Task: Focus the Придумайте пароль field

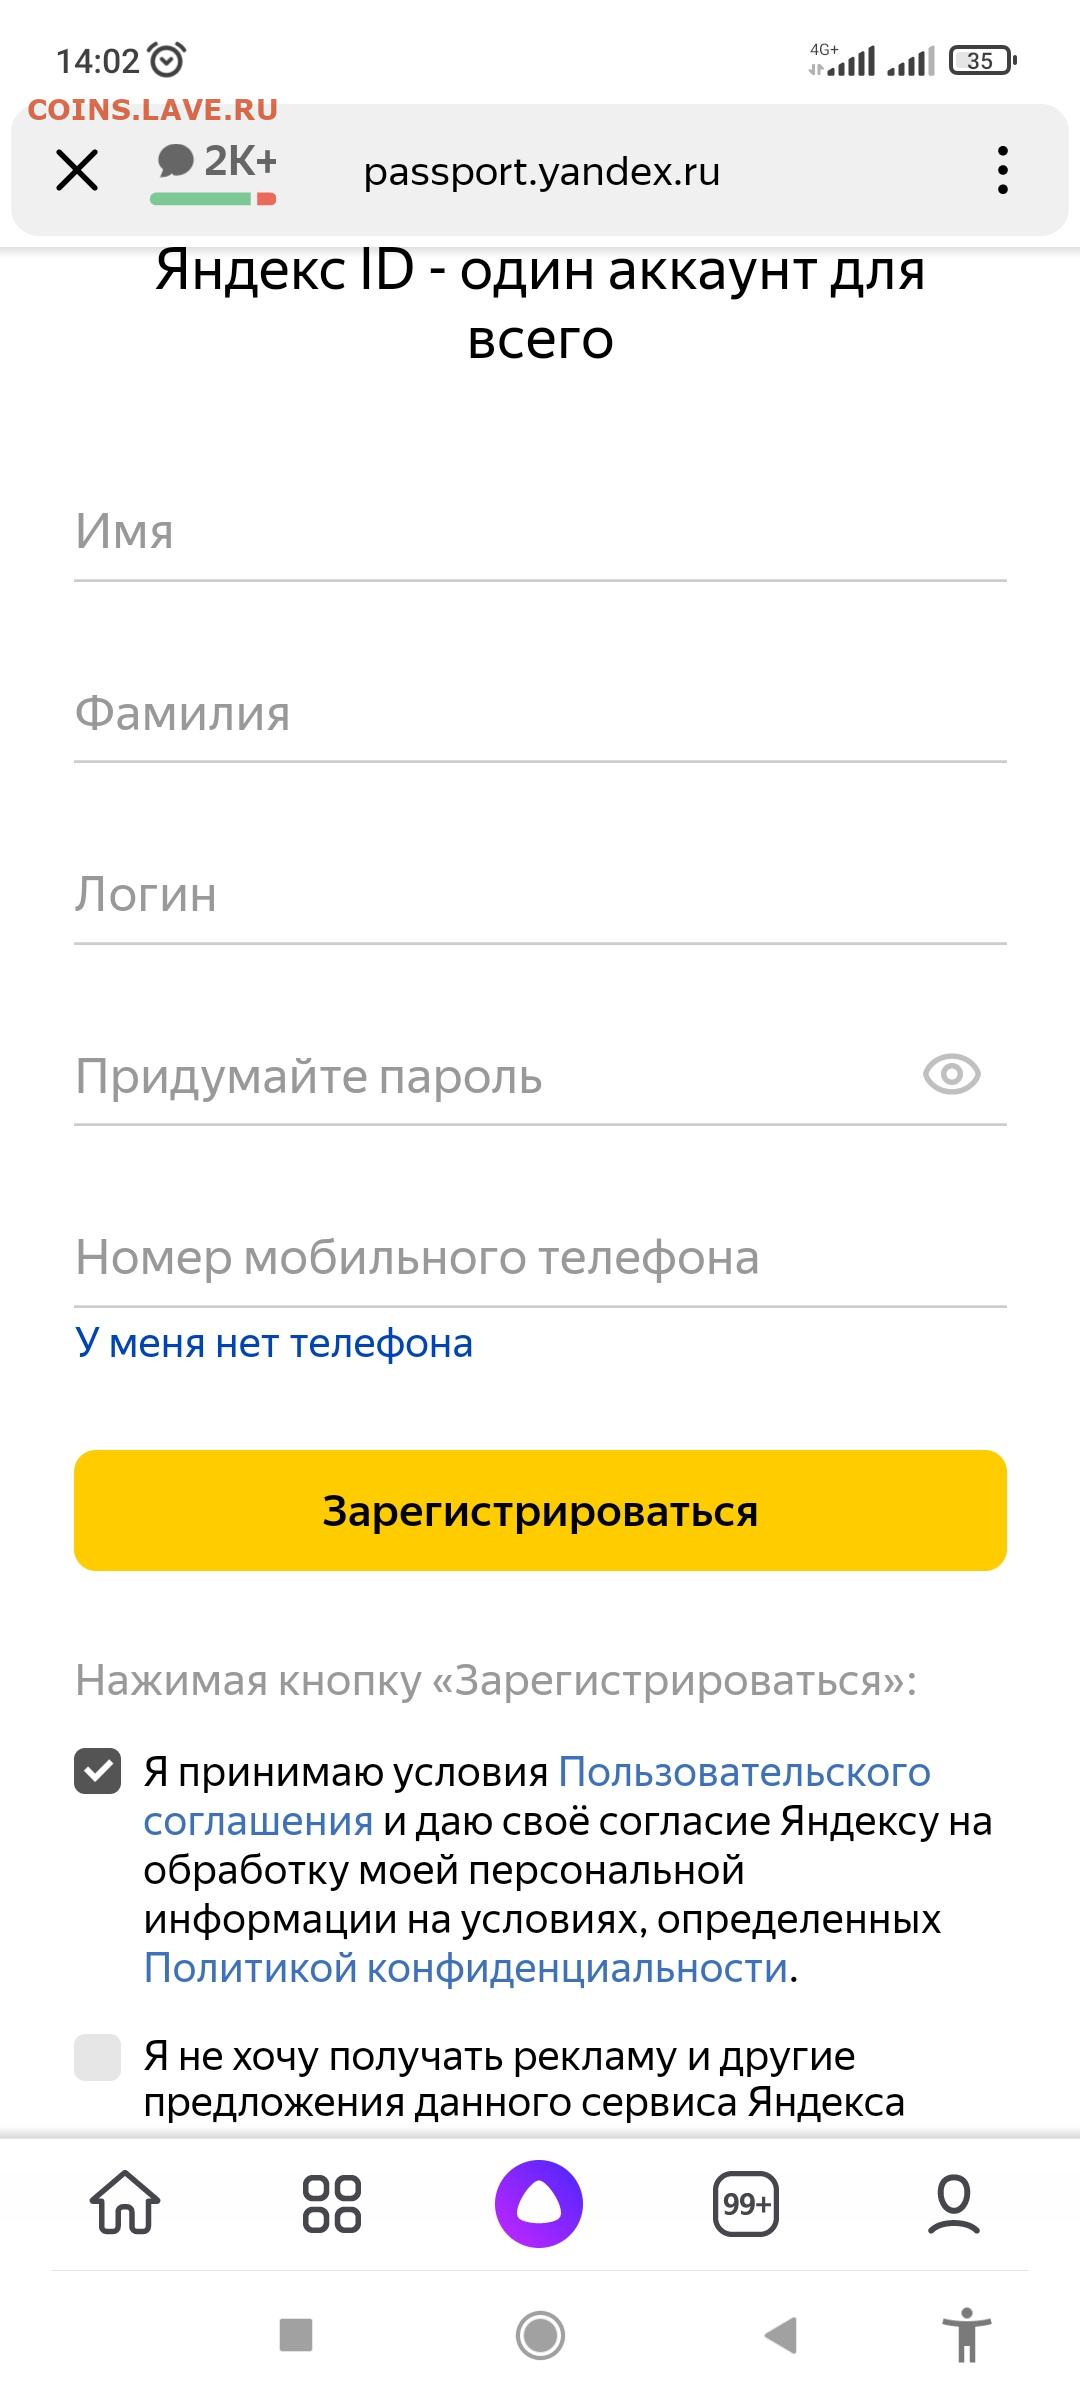Action: click(490, 1077)
